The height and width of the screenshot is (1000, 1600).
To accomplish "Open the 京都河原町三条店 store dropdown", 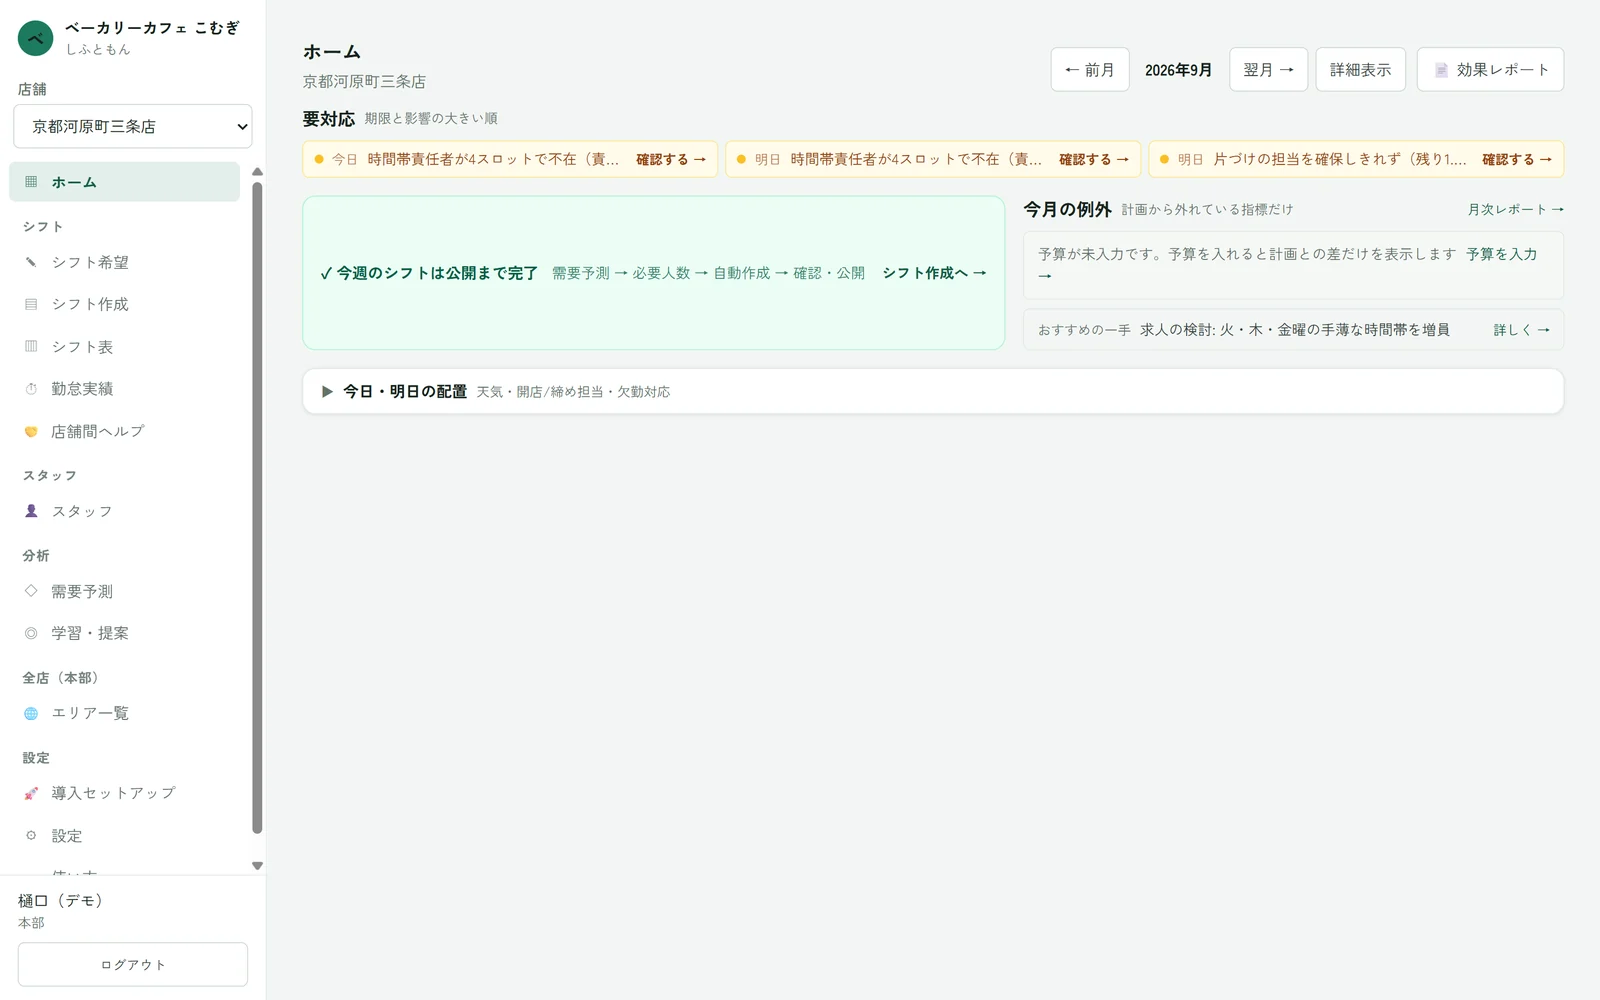I will coord(133,126).
